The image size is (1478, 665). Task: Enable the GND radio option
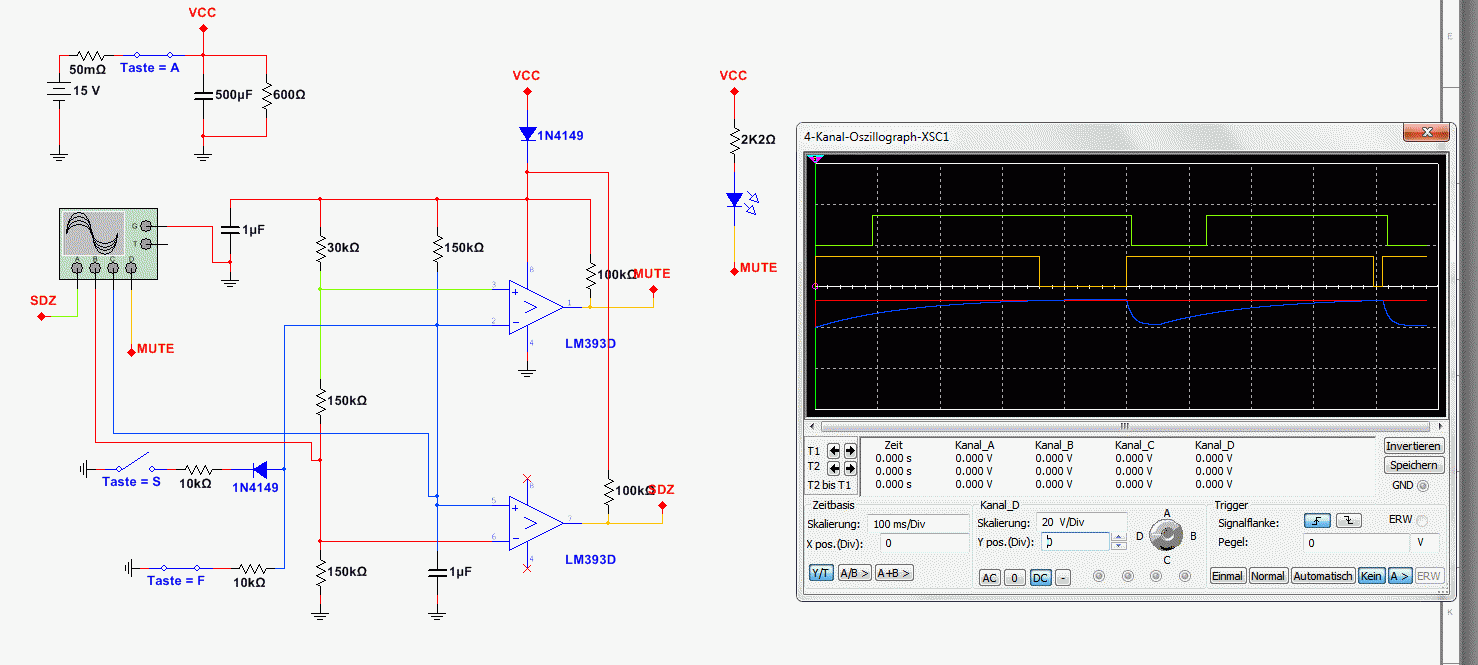[x=1423, y=486]
